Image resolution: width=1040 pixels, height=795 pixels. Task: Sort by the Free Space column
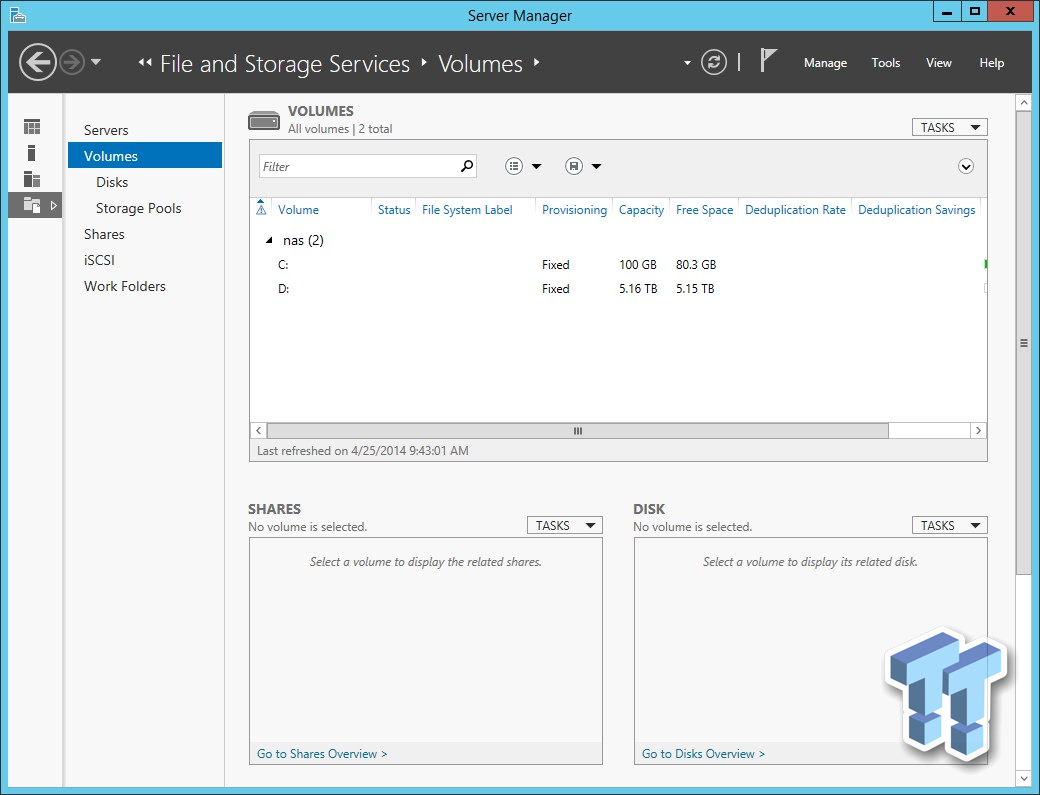pos(704,210)
